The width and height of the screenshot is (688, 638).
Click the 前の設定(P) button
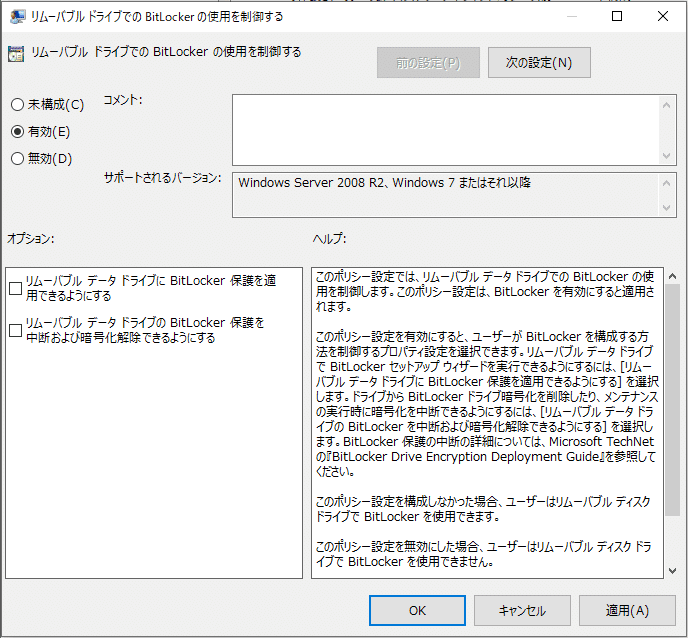pyautogui.click(x=428, y=63)
